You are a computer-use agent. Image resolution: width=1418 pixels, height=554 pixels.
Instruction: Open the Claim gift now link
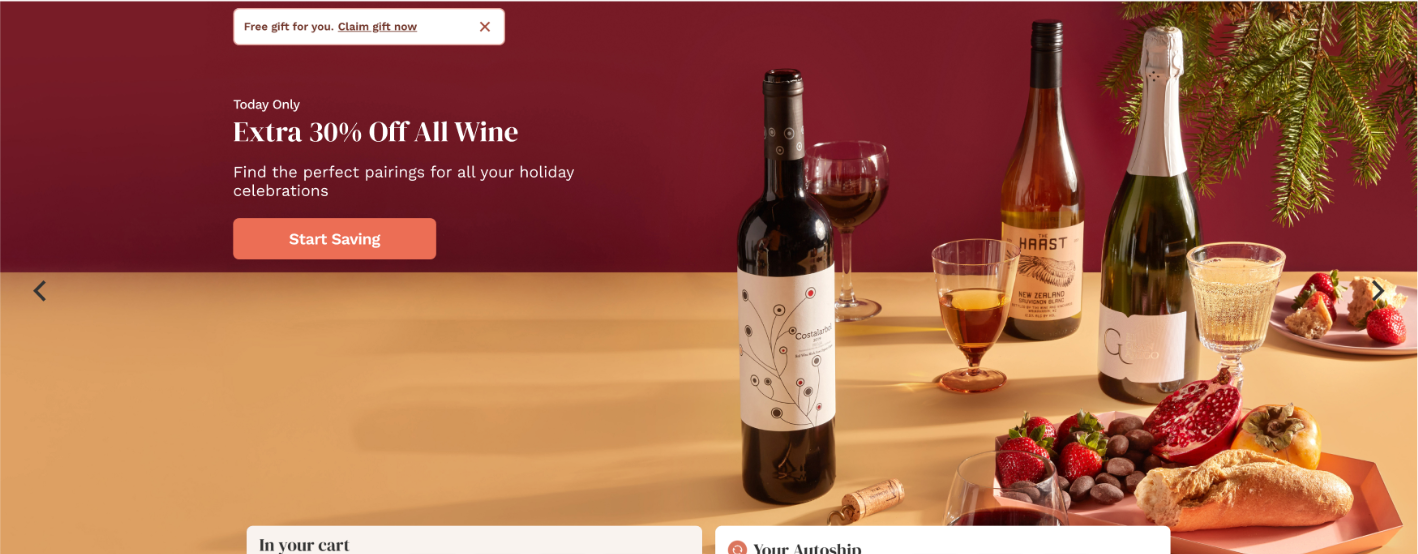(377, 27)
